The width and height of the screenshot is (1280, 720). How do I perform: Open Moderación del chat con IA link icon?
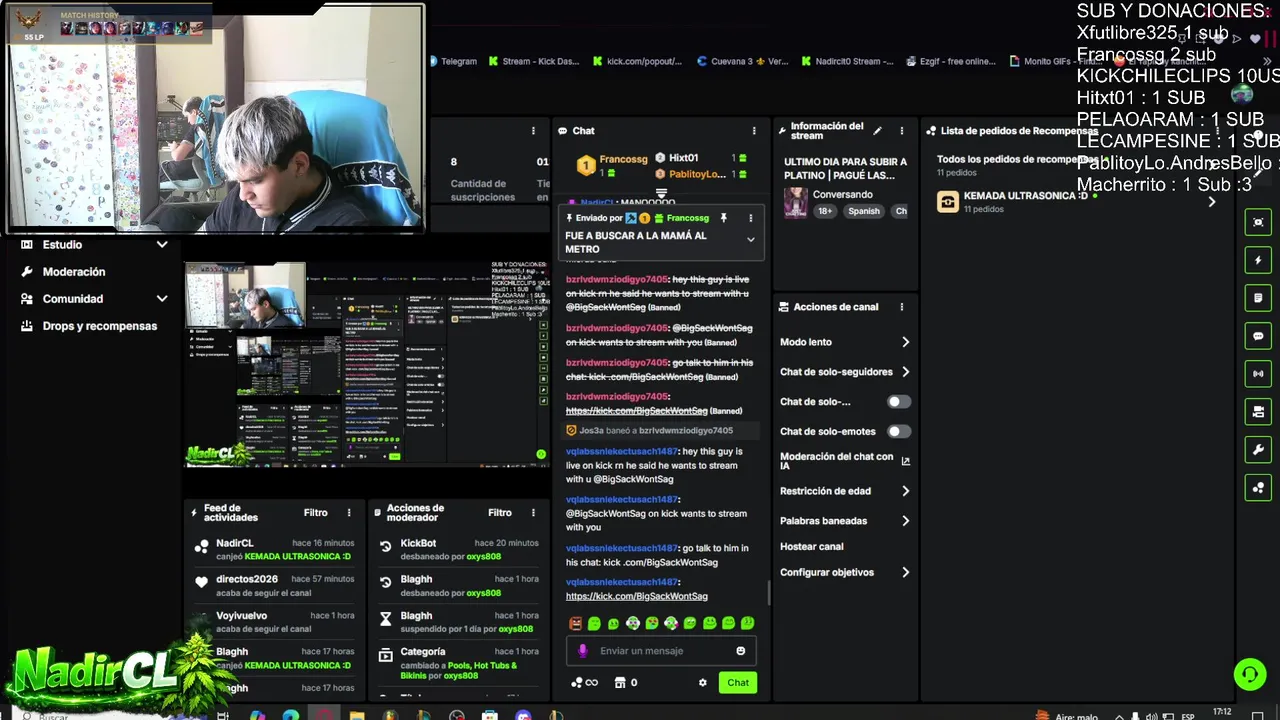click(x=906, y=461)
